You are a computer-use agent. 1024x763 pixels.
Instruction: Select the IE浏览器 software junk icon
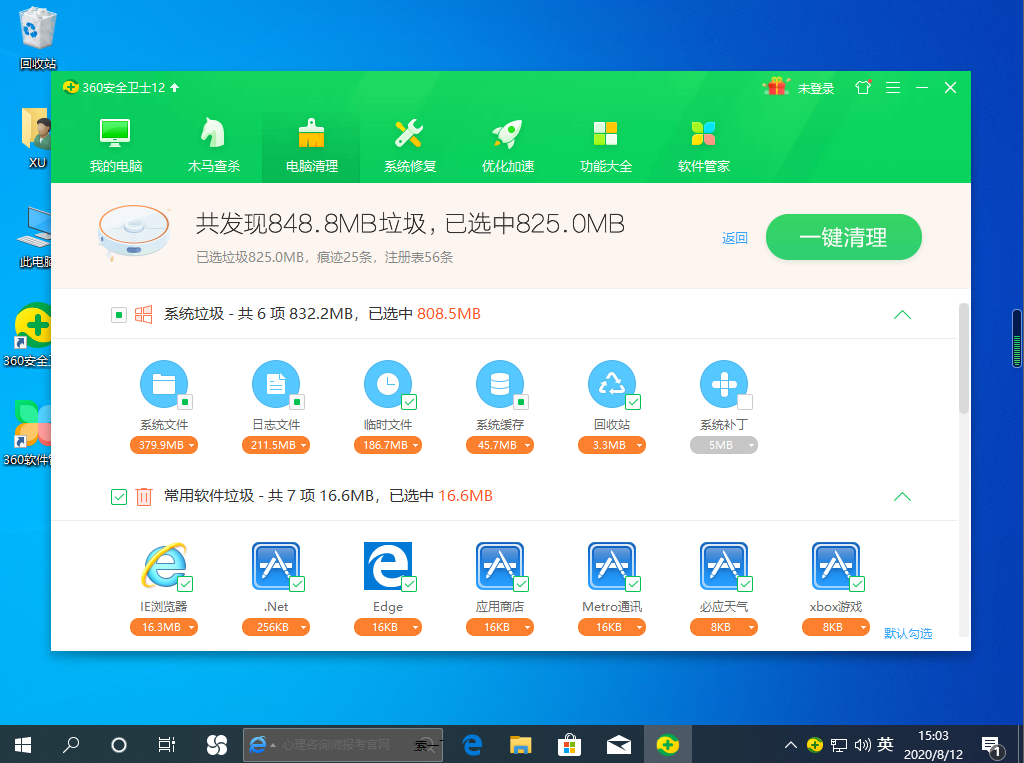pos(163,567)
